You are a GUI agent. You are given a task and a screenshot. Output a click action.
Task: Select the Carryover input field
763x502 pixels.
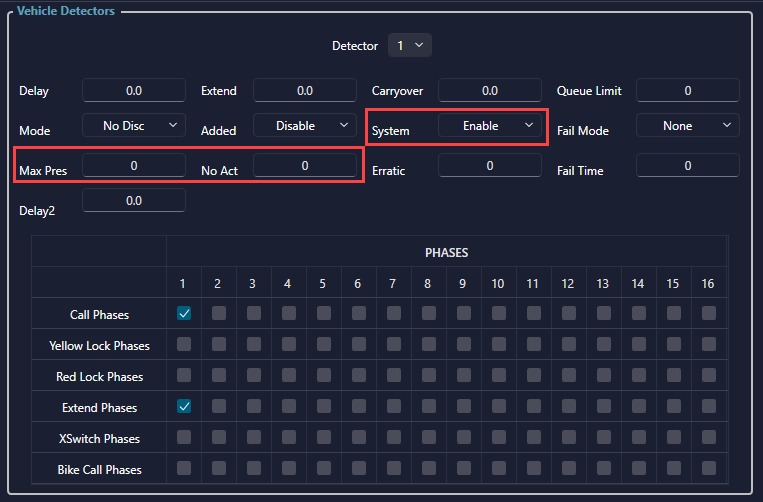pyautogui.click(x=490, y=91)
